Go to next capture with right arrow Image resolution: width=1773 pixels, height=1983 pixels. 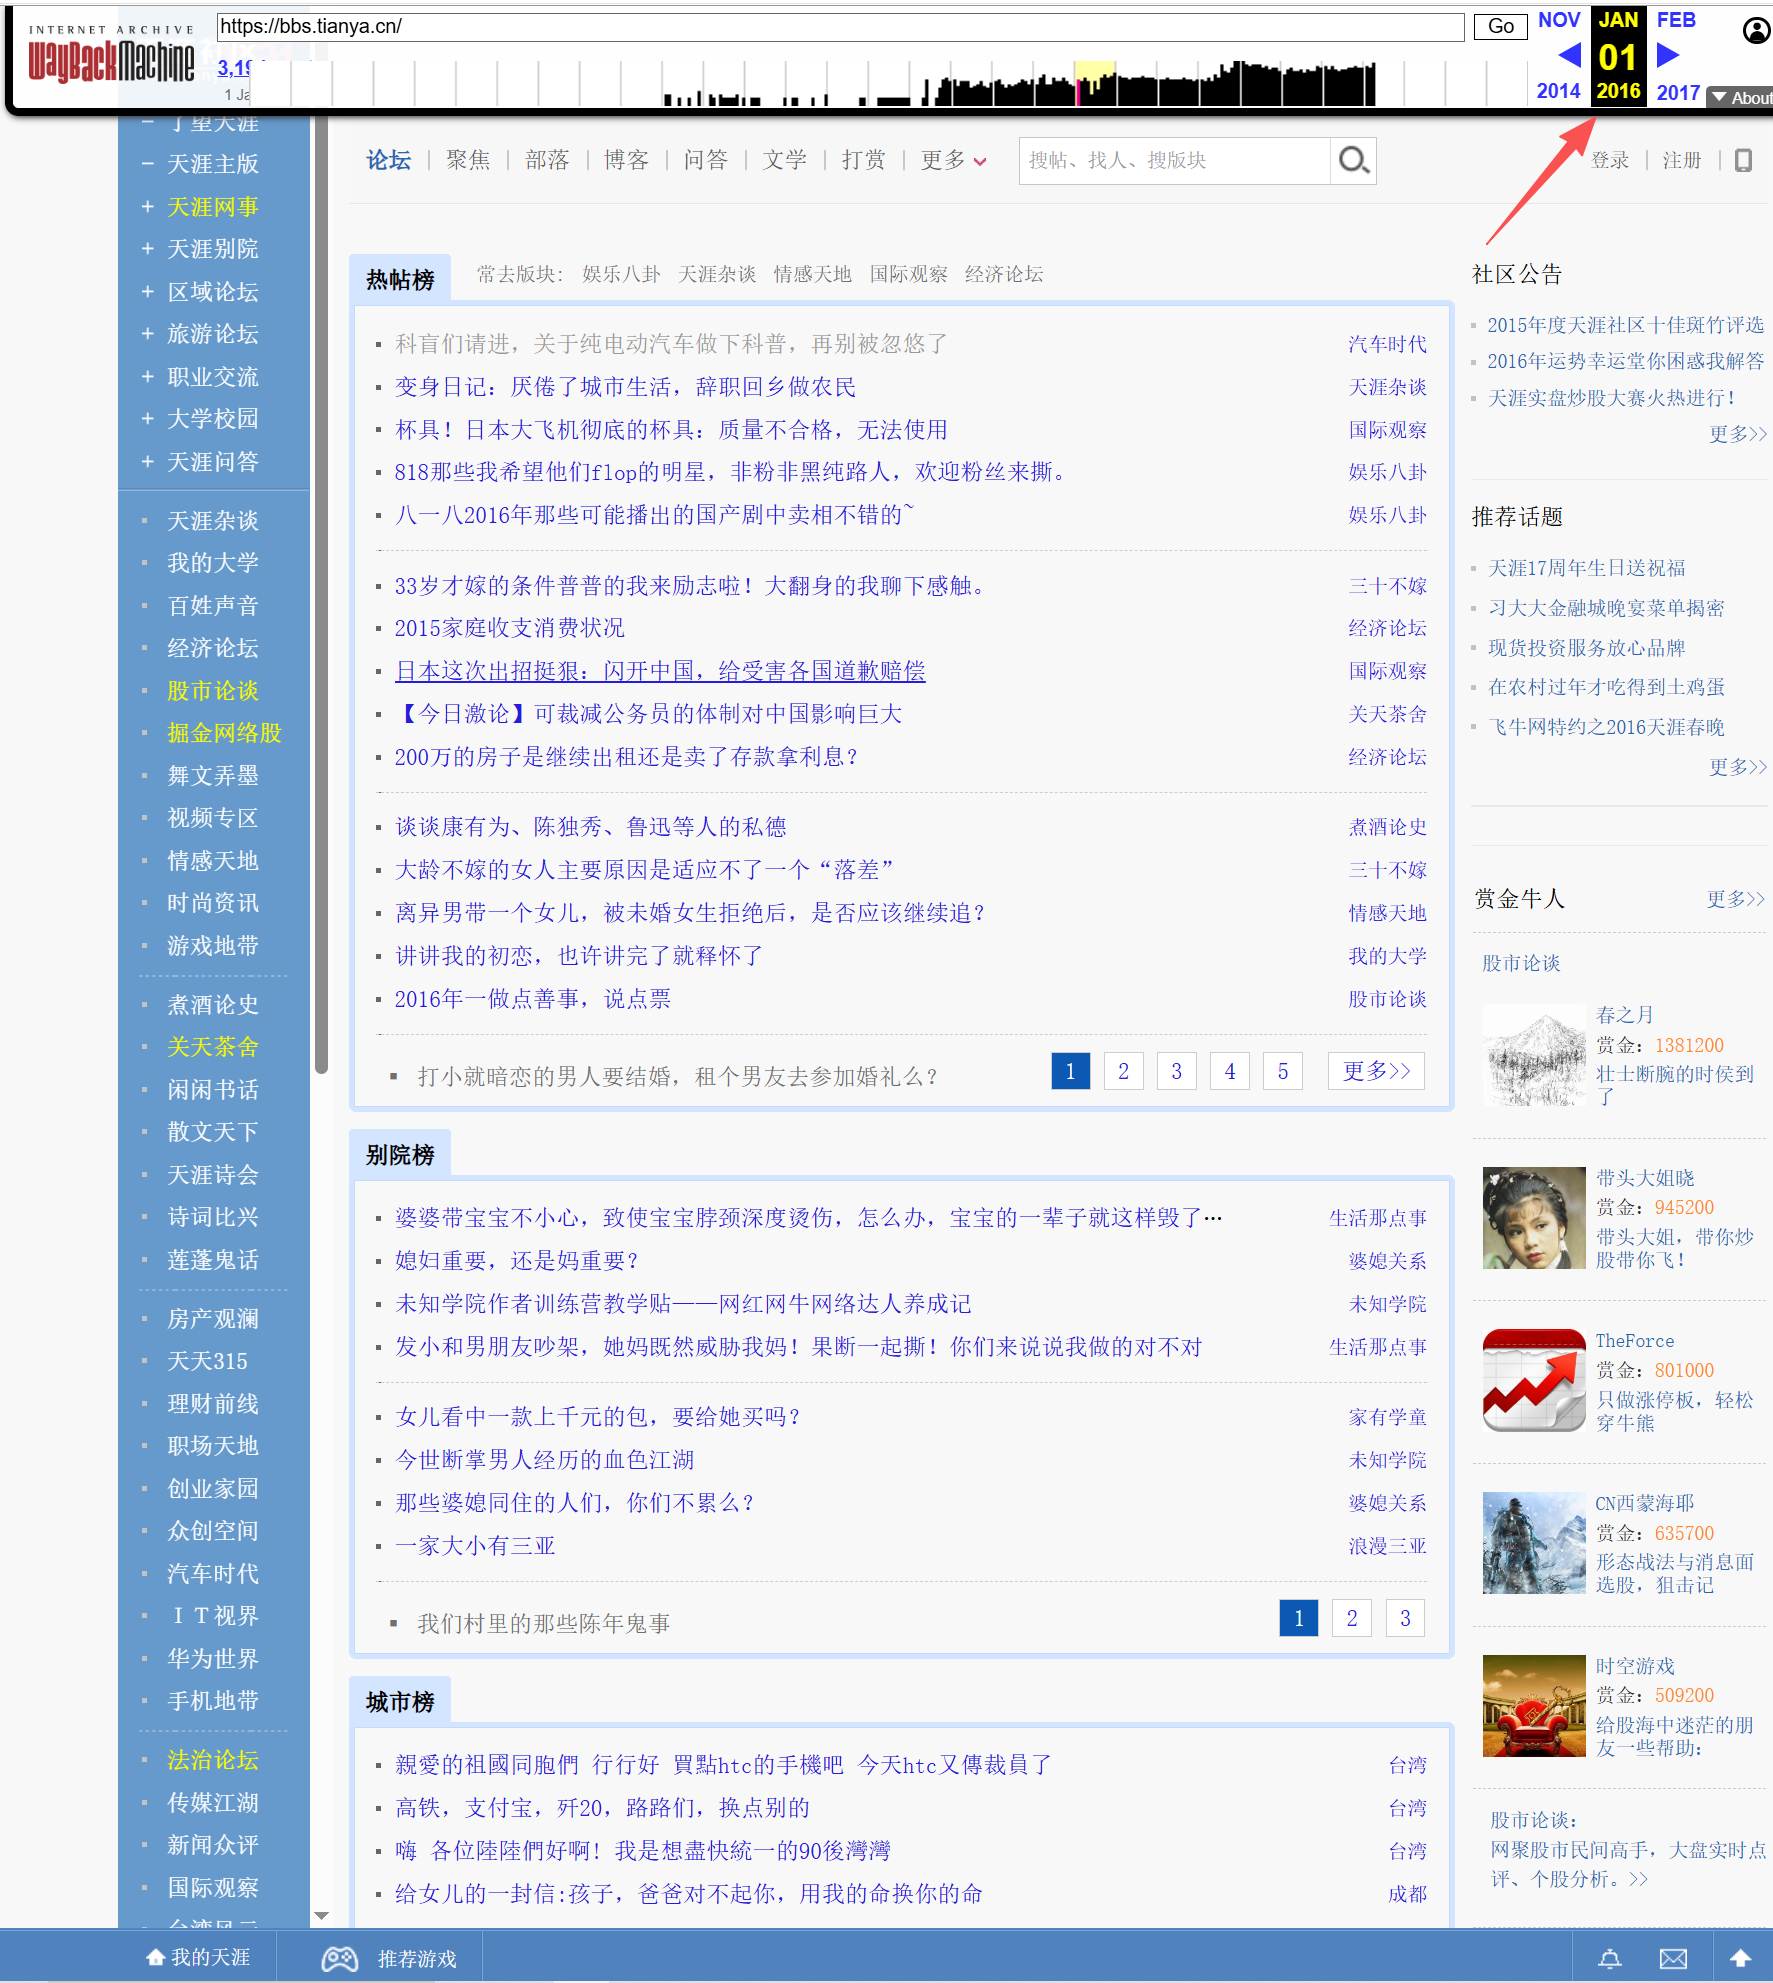click(x=1668, y=54)
